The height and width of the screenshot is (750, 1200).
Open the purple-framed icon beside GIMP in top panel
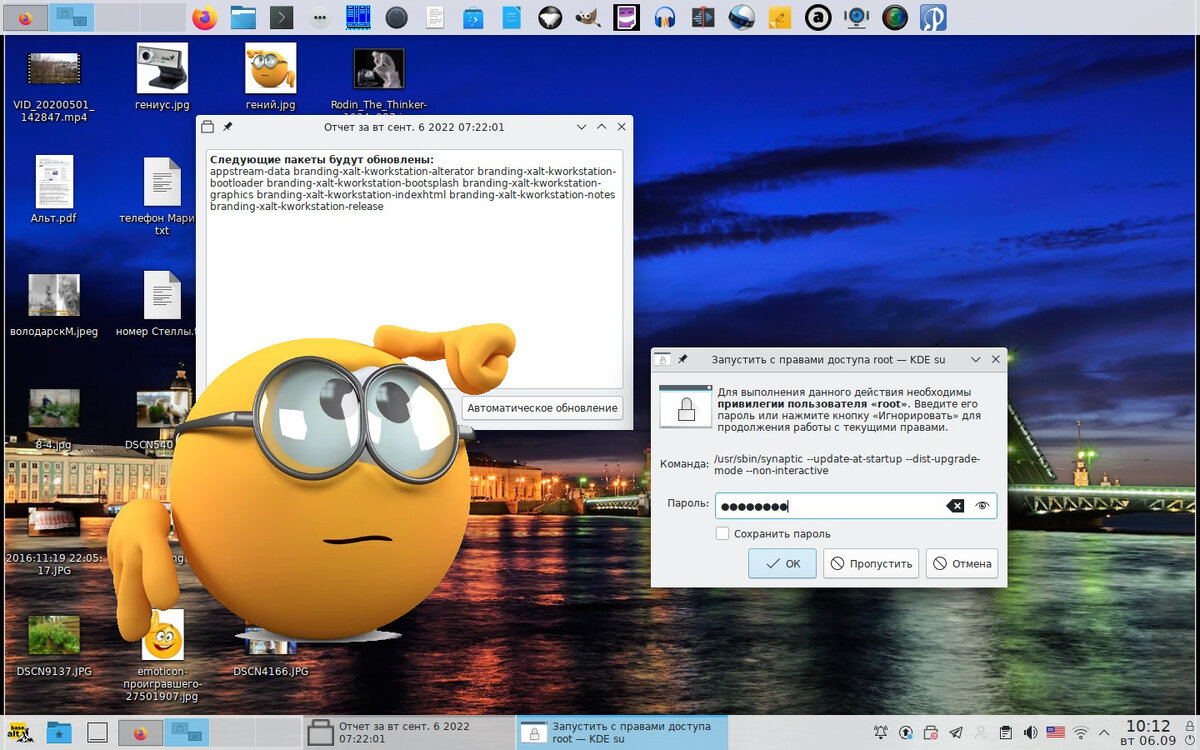pos(626,17)
